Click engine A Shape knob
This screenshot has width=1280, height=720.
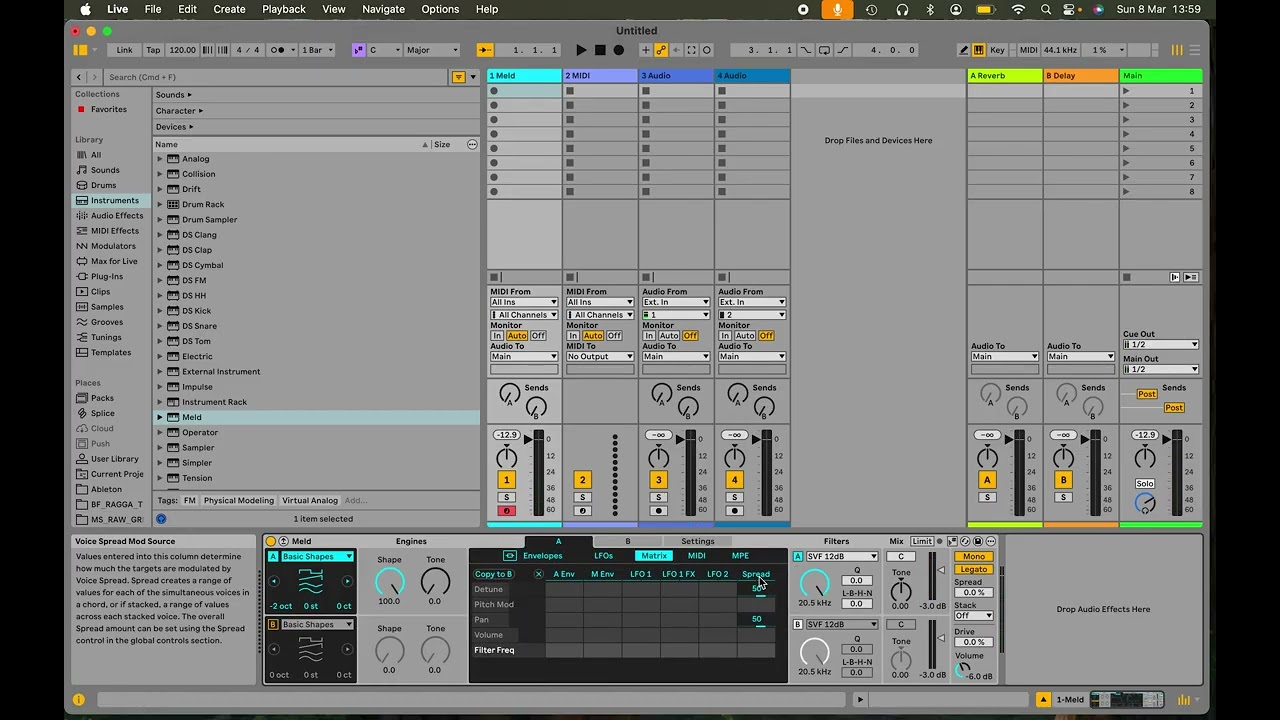(389, 582)
